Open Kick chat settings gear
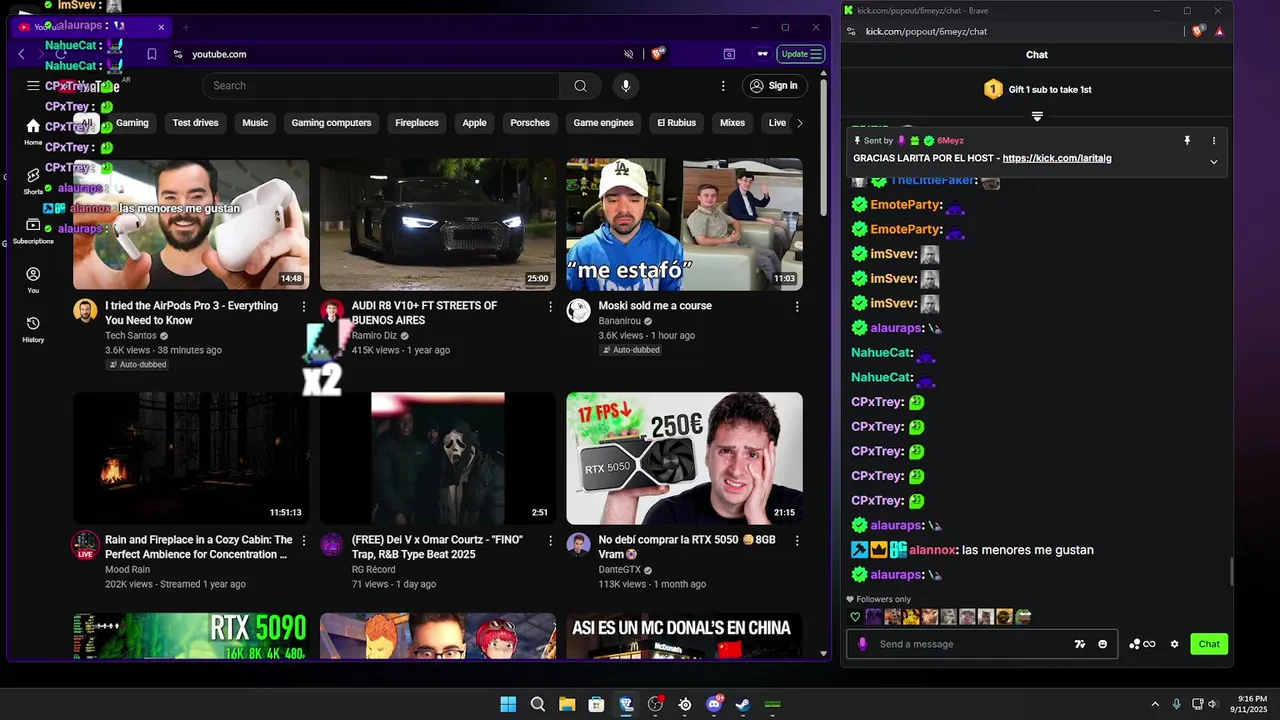Screen dimensions: 1280x720 click(x=1174, y=644)
